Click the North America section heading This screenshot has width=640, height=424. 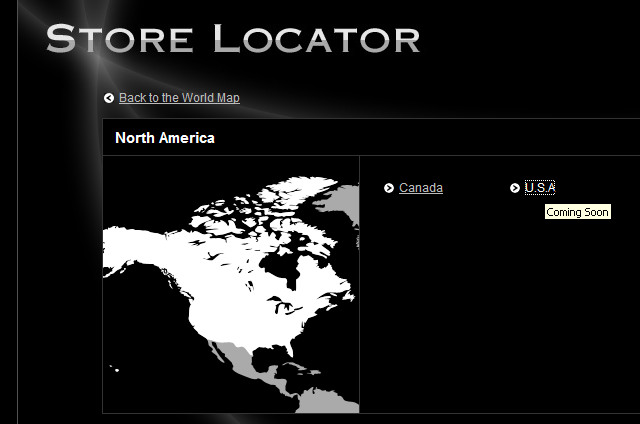click(x=164, y=138)
